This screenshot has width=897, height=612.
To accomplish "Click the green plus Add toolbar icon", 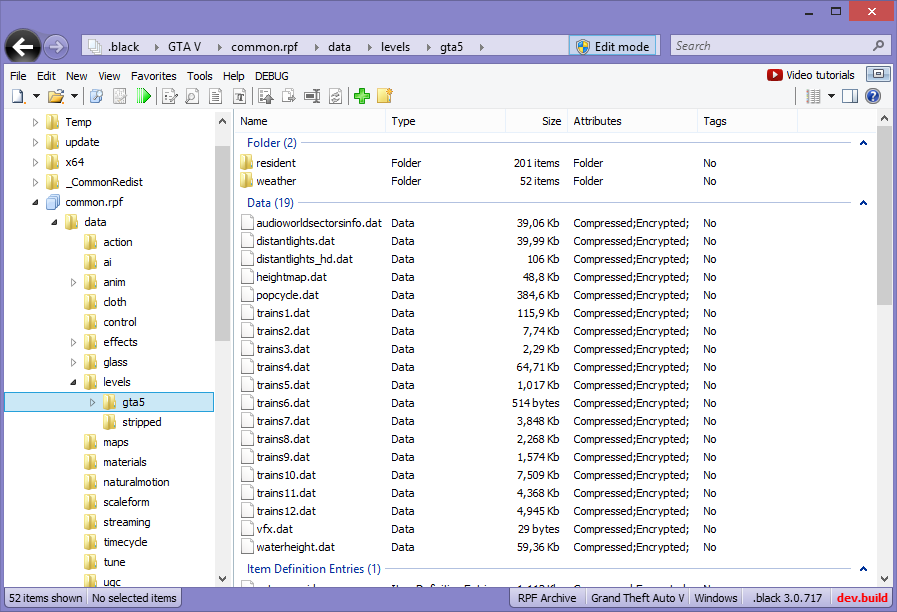I will point(362,96).
